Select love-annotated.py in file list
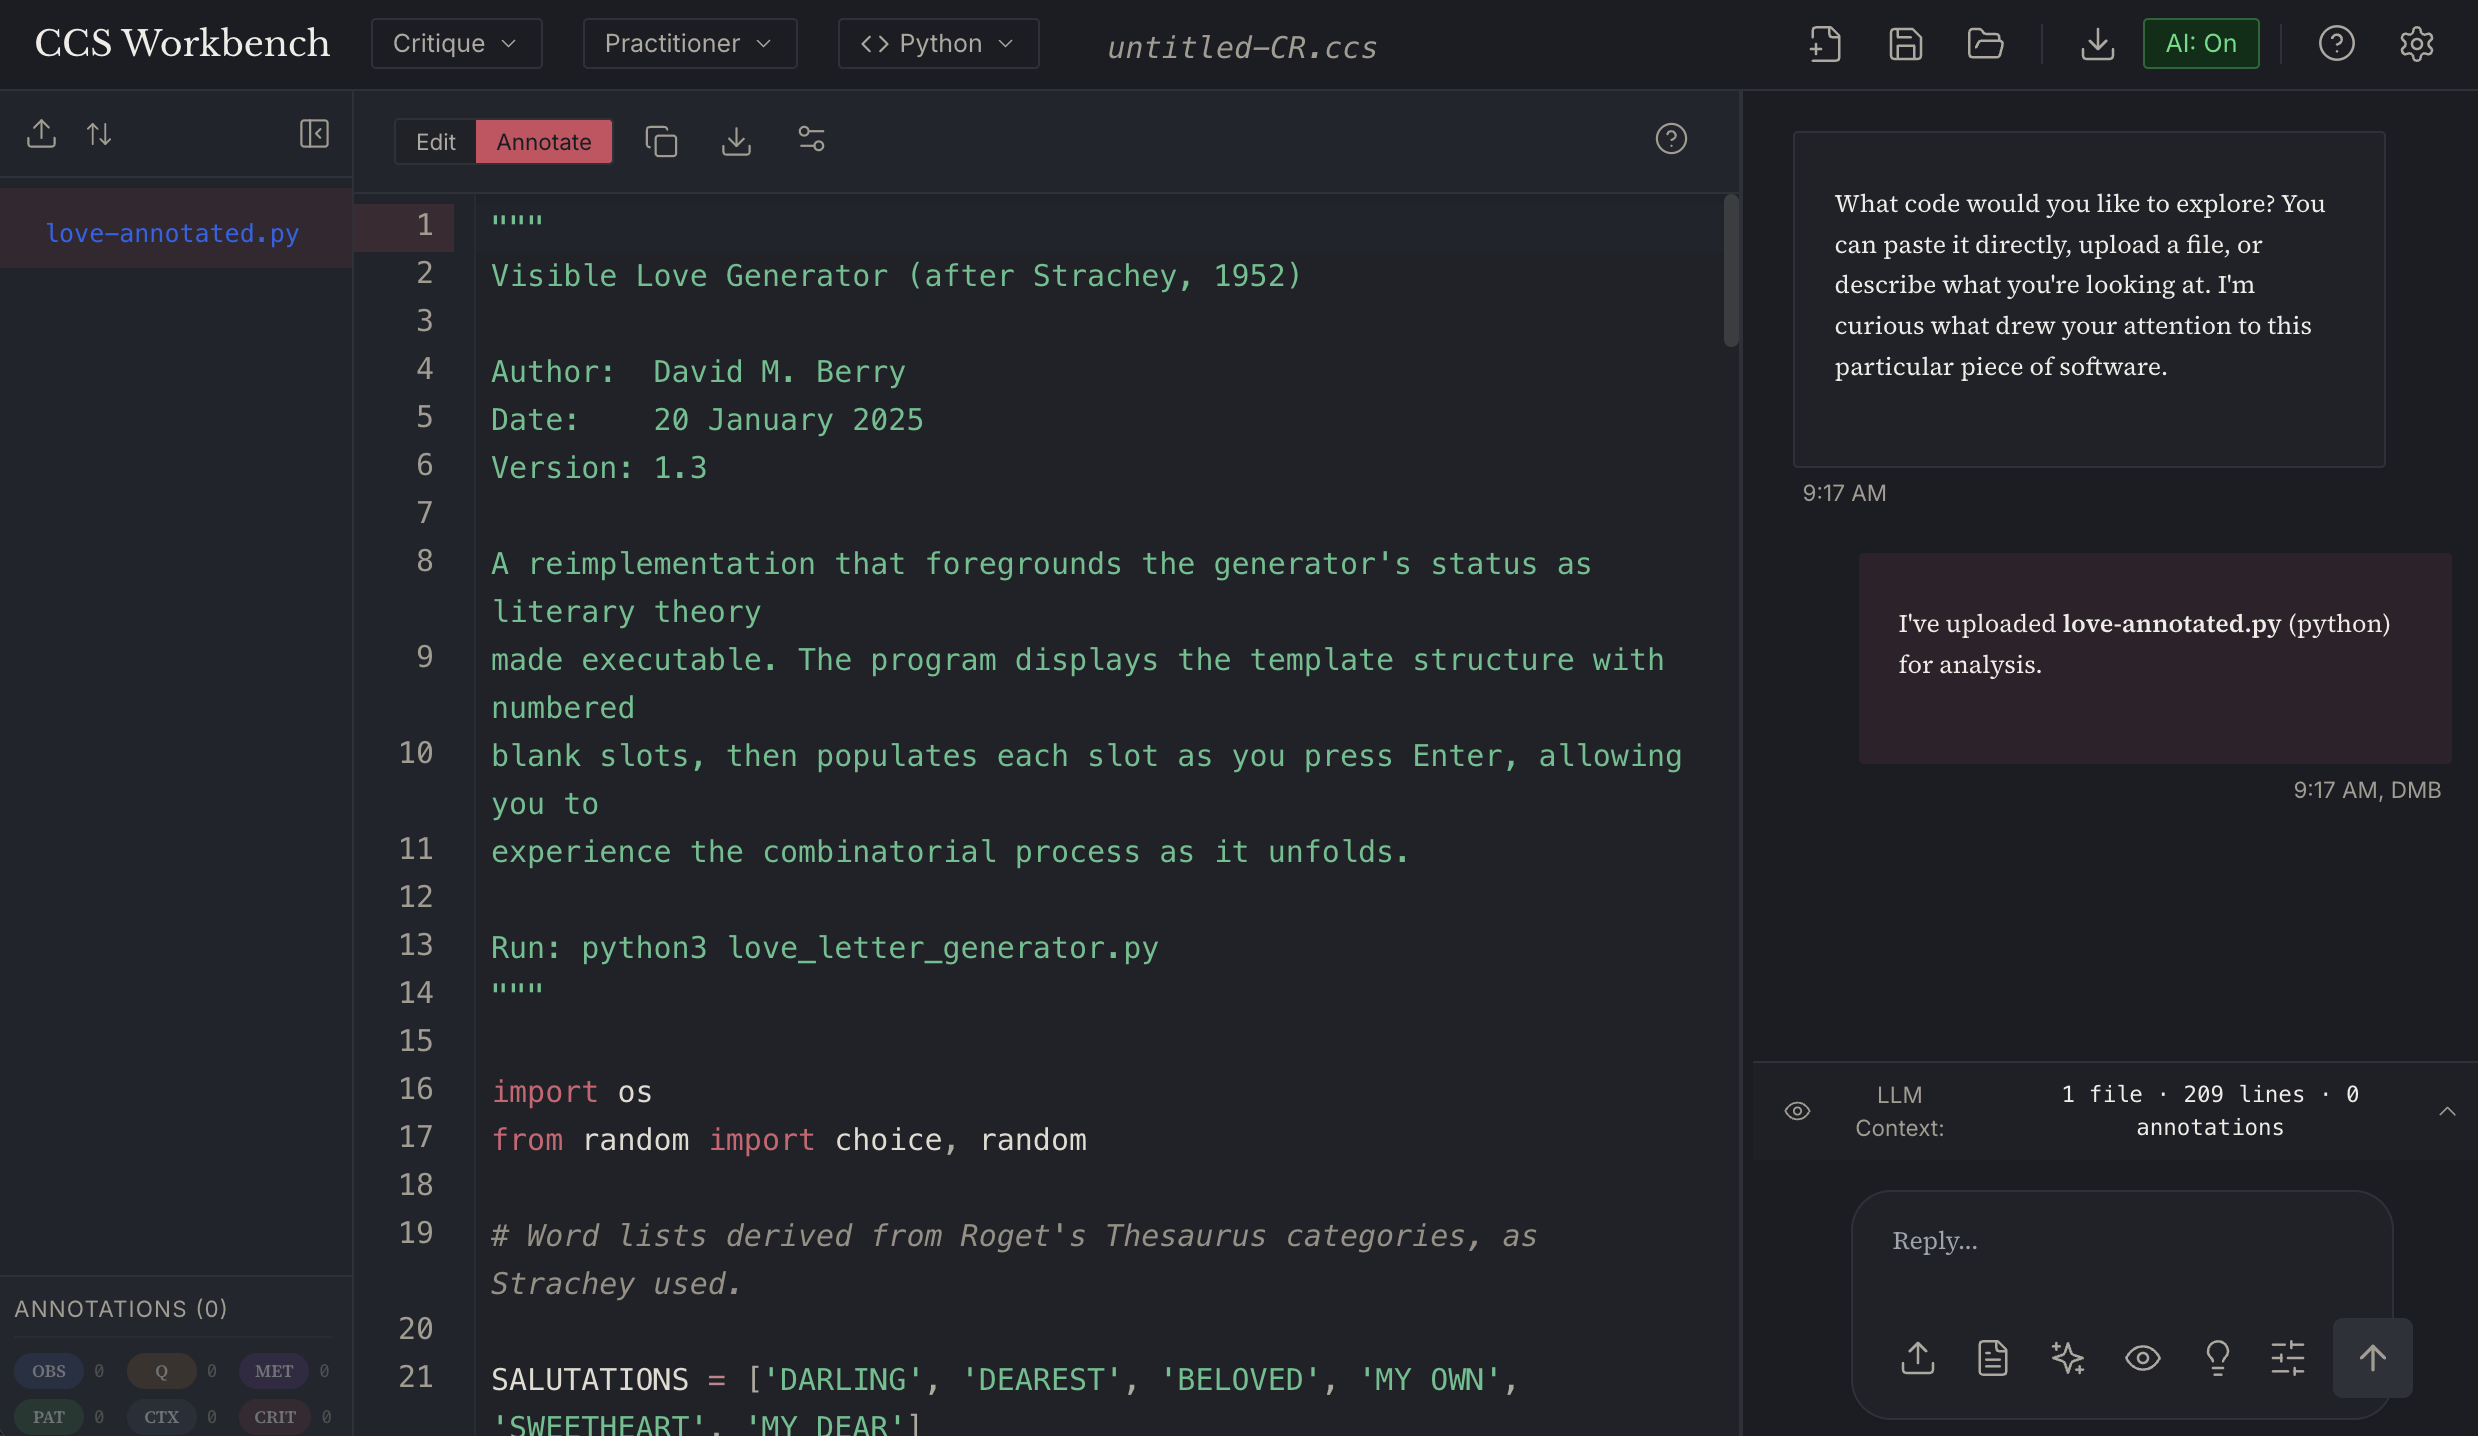 pos(172,233)
